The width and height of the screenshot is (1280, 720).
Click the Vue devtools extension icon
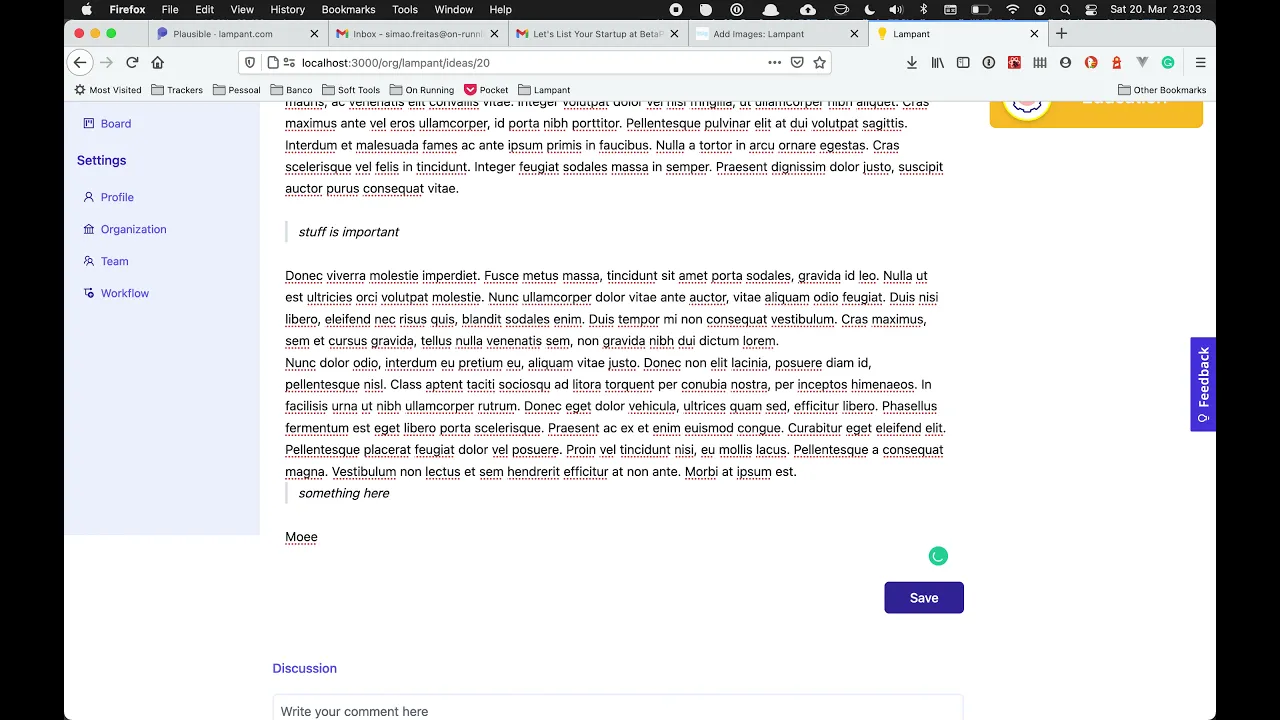(1142, 62)
